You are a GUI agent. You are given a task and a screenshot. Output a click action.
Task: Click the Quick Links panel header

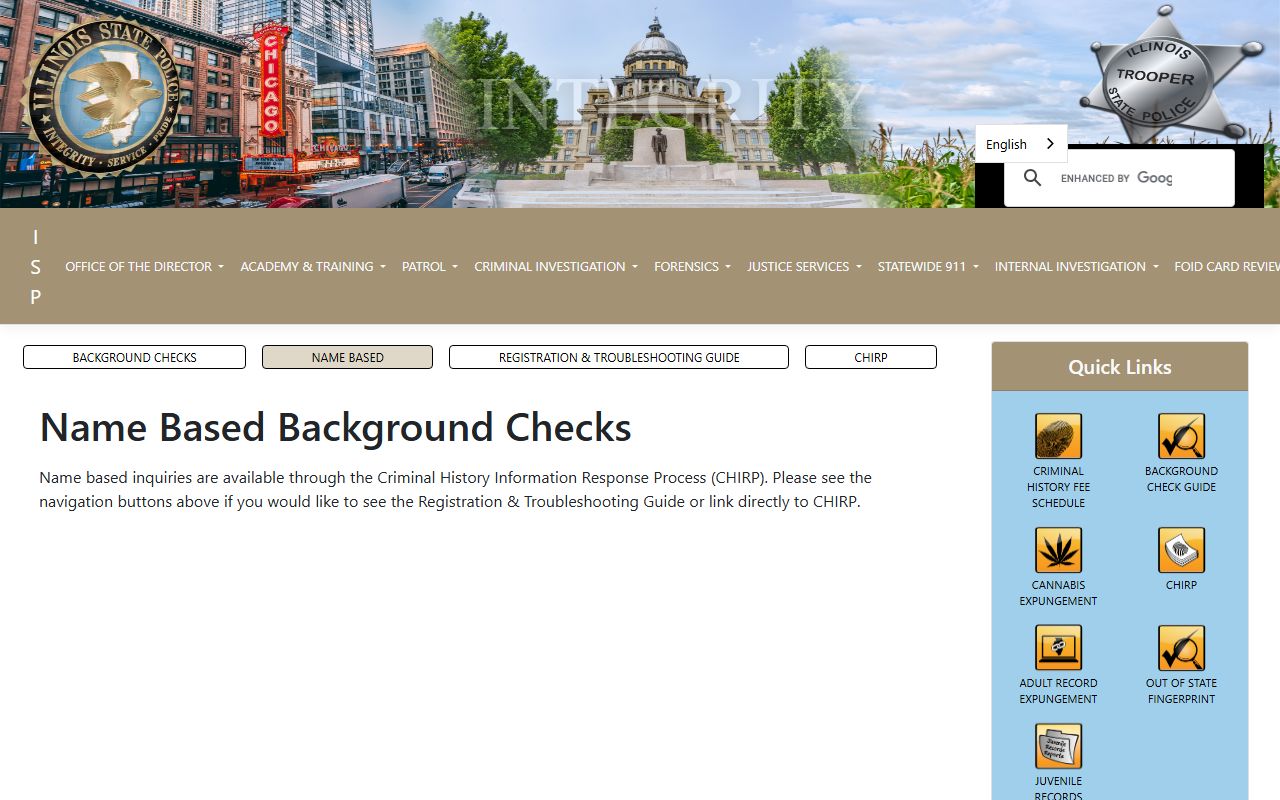(1120, 367)
